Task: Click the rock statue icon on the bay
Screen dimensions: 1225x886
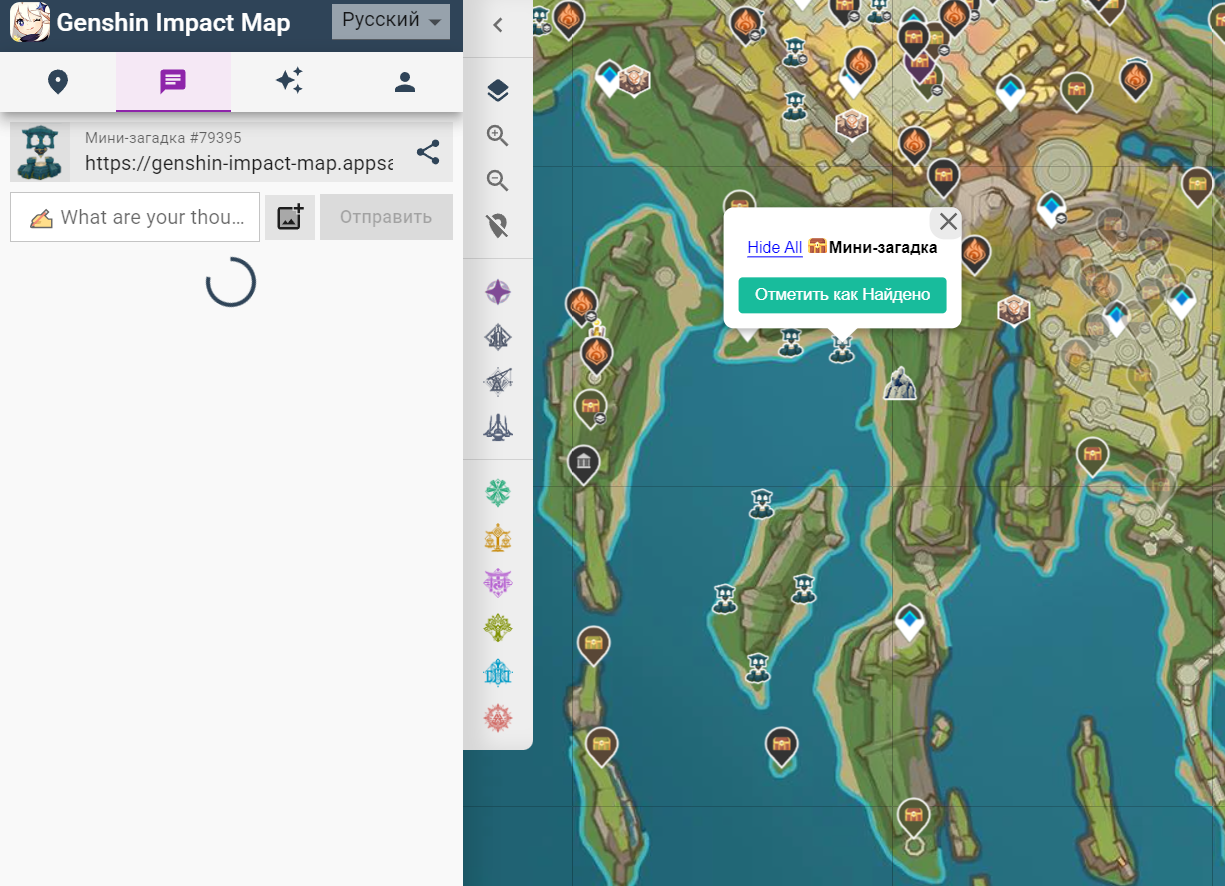Action: [900, 384]
